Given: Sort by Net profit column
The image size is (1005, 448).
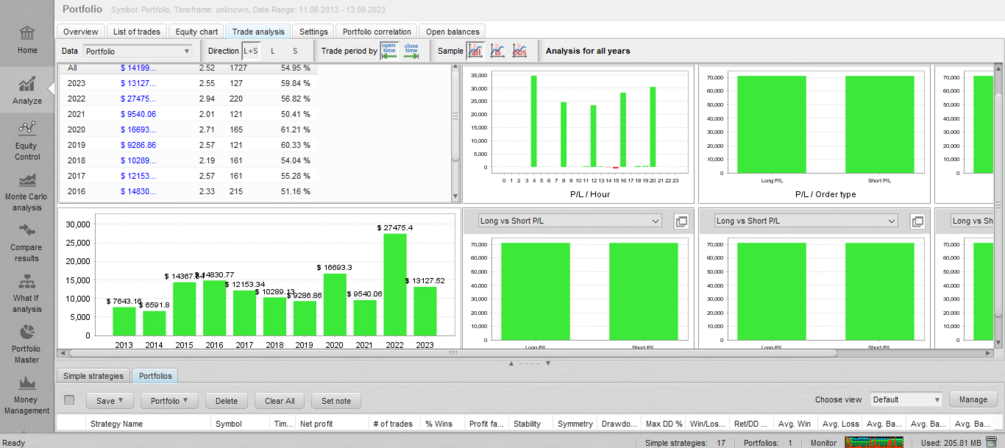Looking at the screenshot, I should click(x=332, y=424).
